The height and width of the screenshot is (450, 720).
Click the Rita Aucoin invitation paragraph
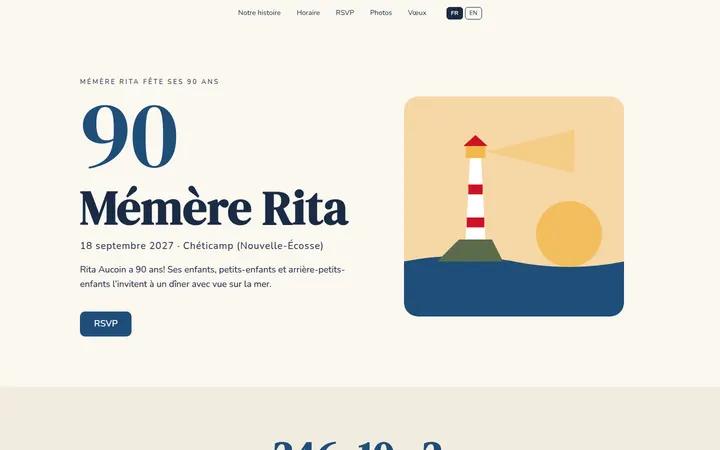(x=212, y=276)
